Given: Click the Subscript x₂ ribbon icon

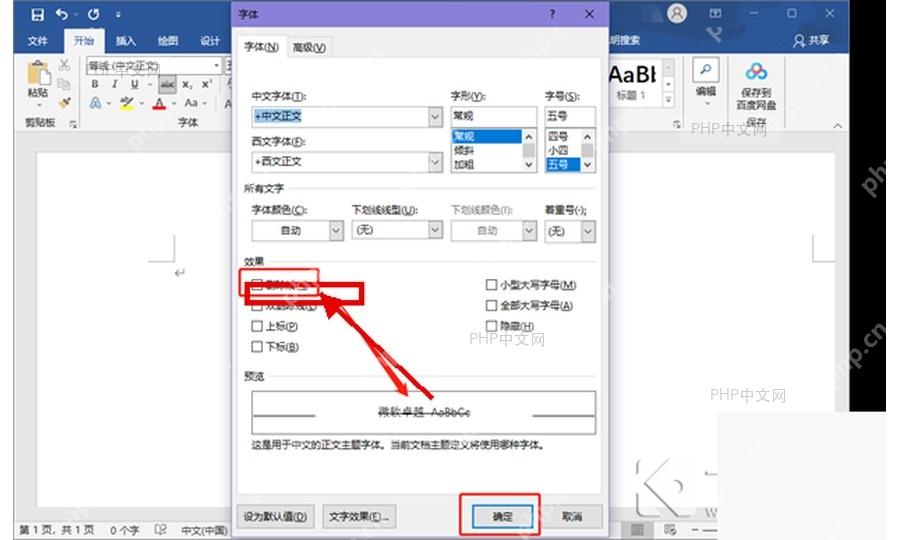Looking at the screenshot, I should [x=187, y=84].
